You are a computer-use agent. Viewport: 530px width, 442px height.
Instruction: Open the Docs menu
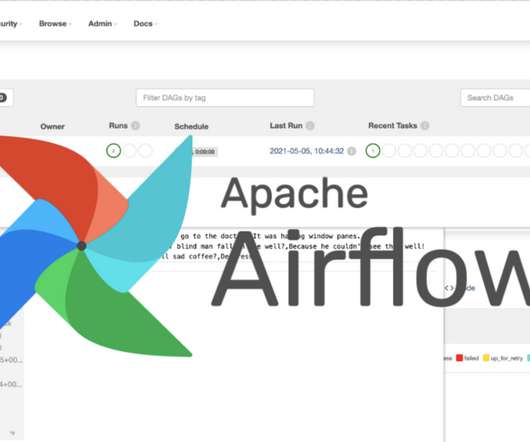click(x=145, y=24)
